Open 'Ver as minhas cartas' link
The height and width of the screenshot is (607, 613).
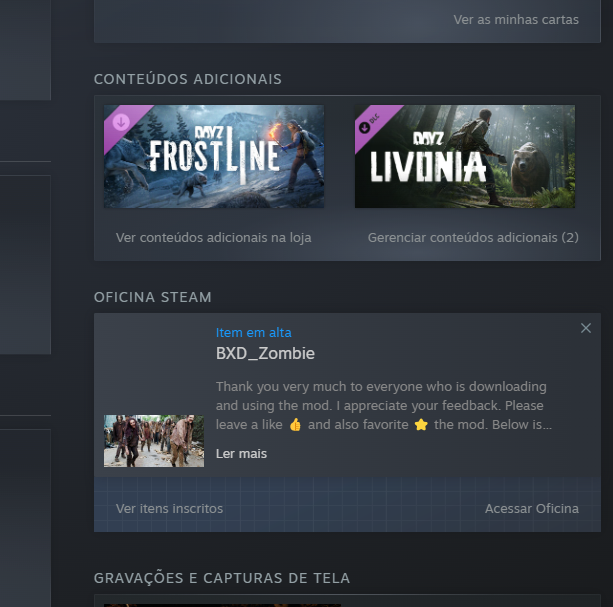coord(516,20)
